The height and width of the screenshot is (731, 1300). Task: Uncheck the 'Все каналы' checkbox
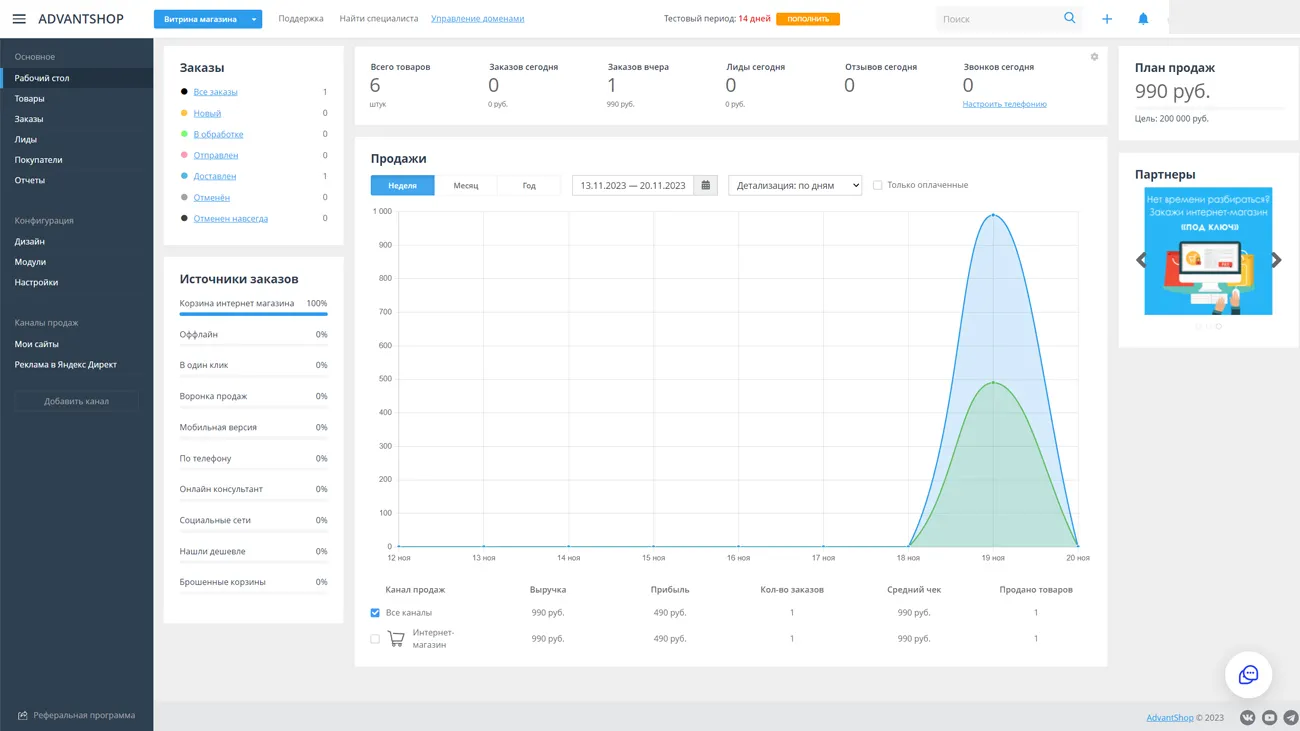[x=375, y=613]
